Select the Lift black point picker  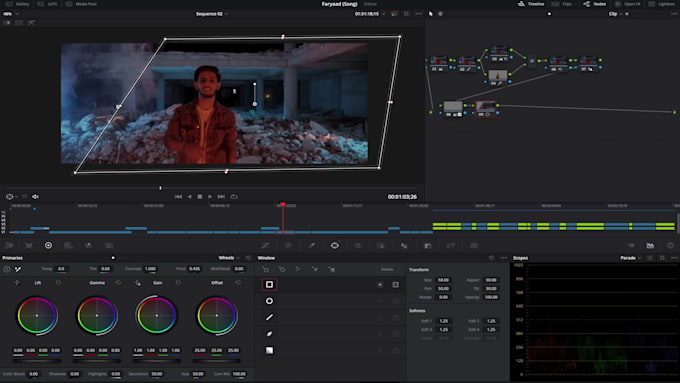click(x=17, y=283)
